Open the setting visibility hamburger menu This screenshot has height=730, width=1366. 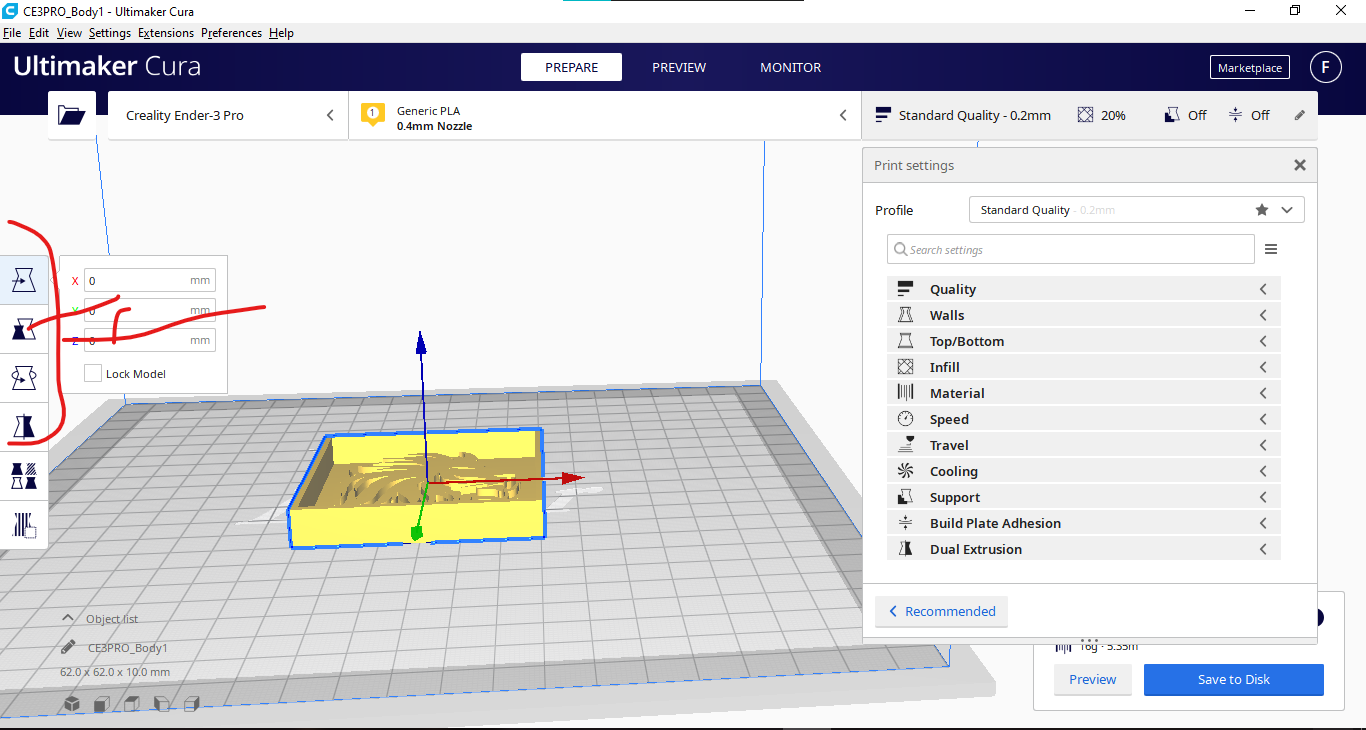pos(1271,249)
